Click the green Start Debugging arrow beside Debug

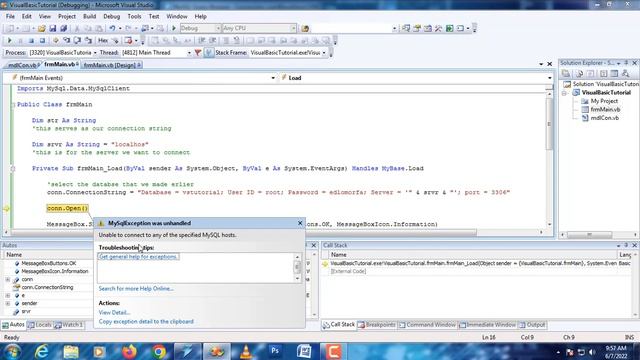[x=174, y=29]
